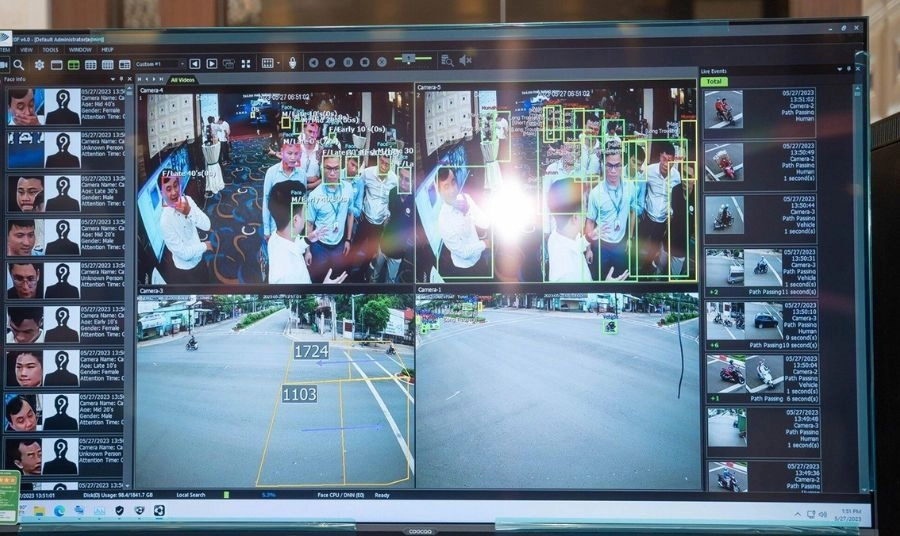
Task: Open the TOOLS menu
Action: pyautogui.click(x=51, y=51)
